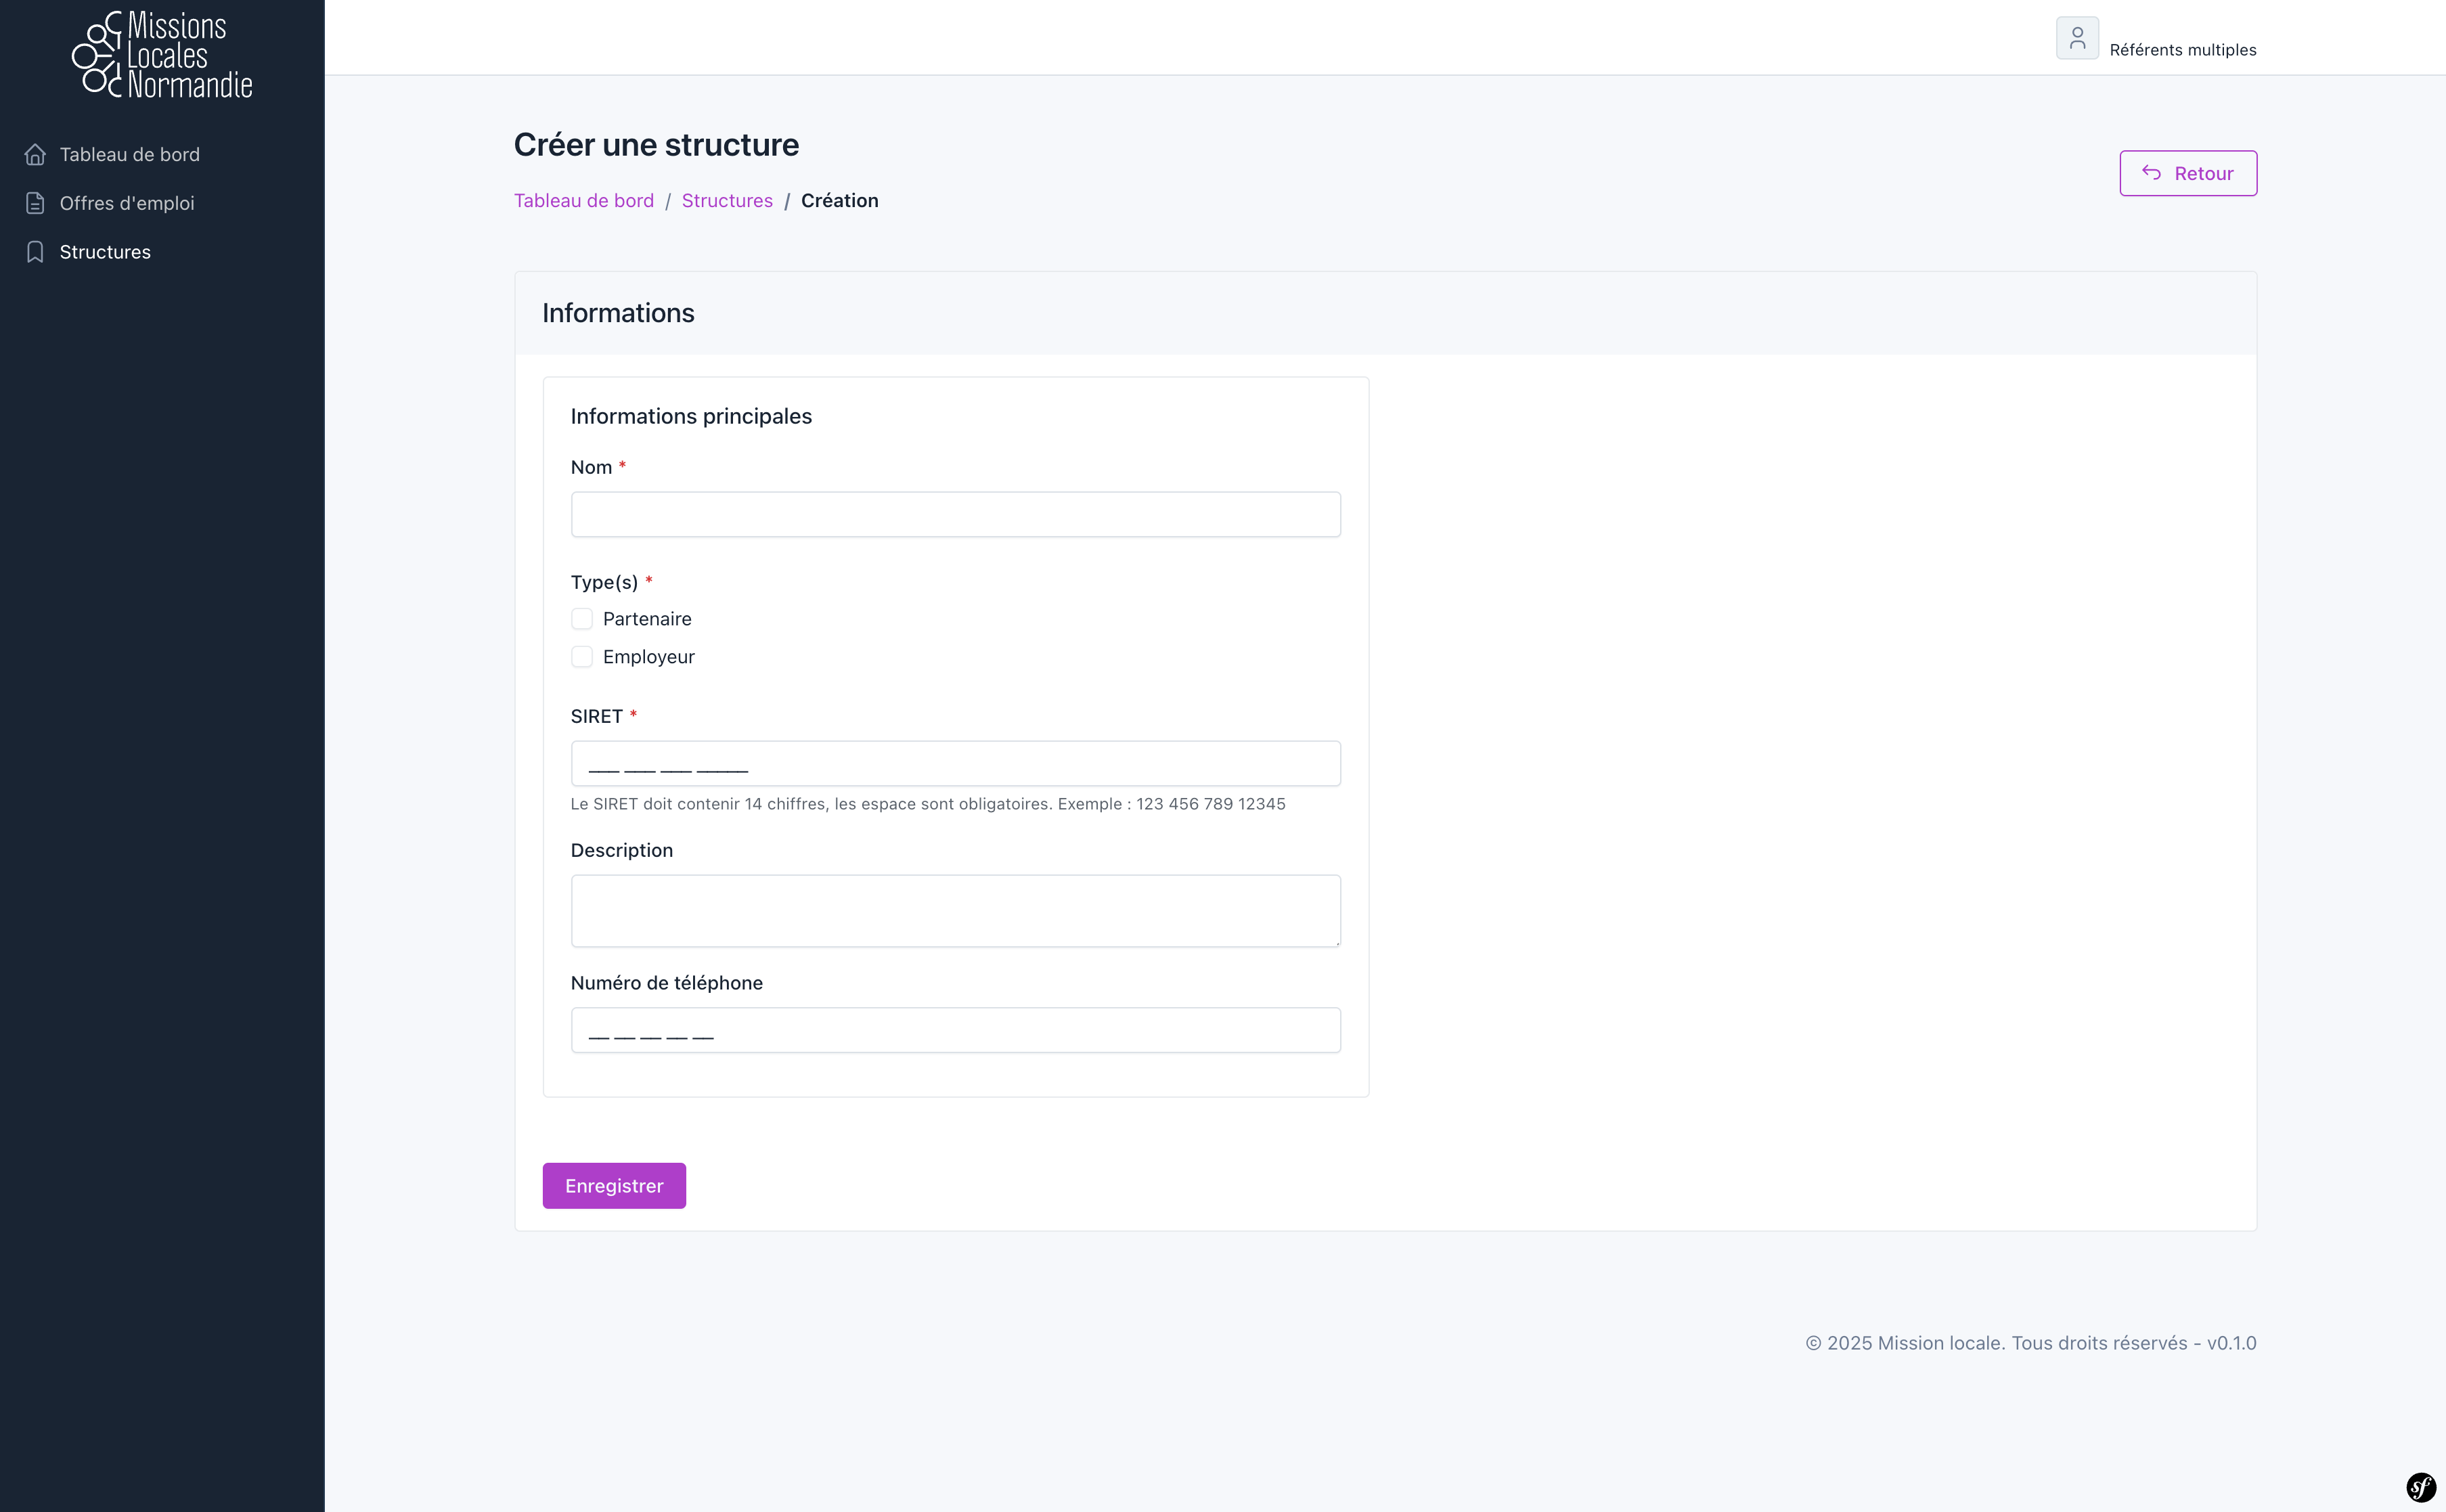Check the Partenaire checkbox
The image size is (2446, 1512).
[x=582, y=619]
